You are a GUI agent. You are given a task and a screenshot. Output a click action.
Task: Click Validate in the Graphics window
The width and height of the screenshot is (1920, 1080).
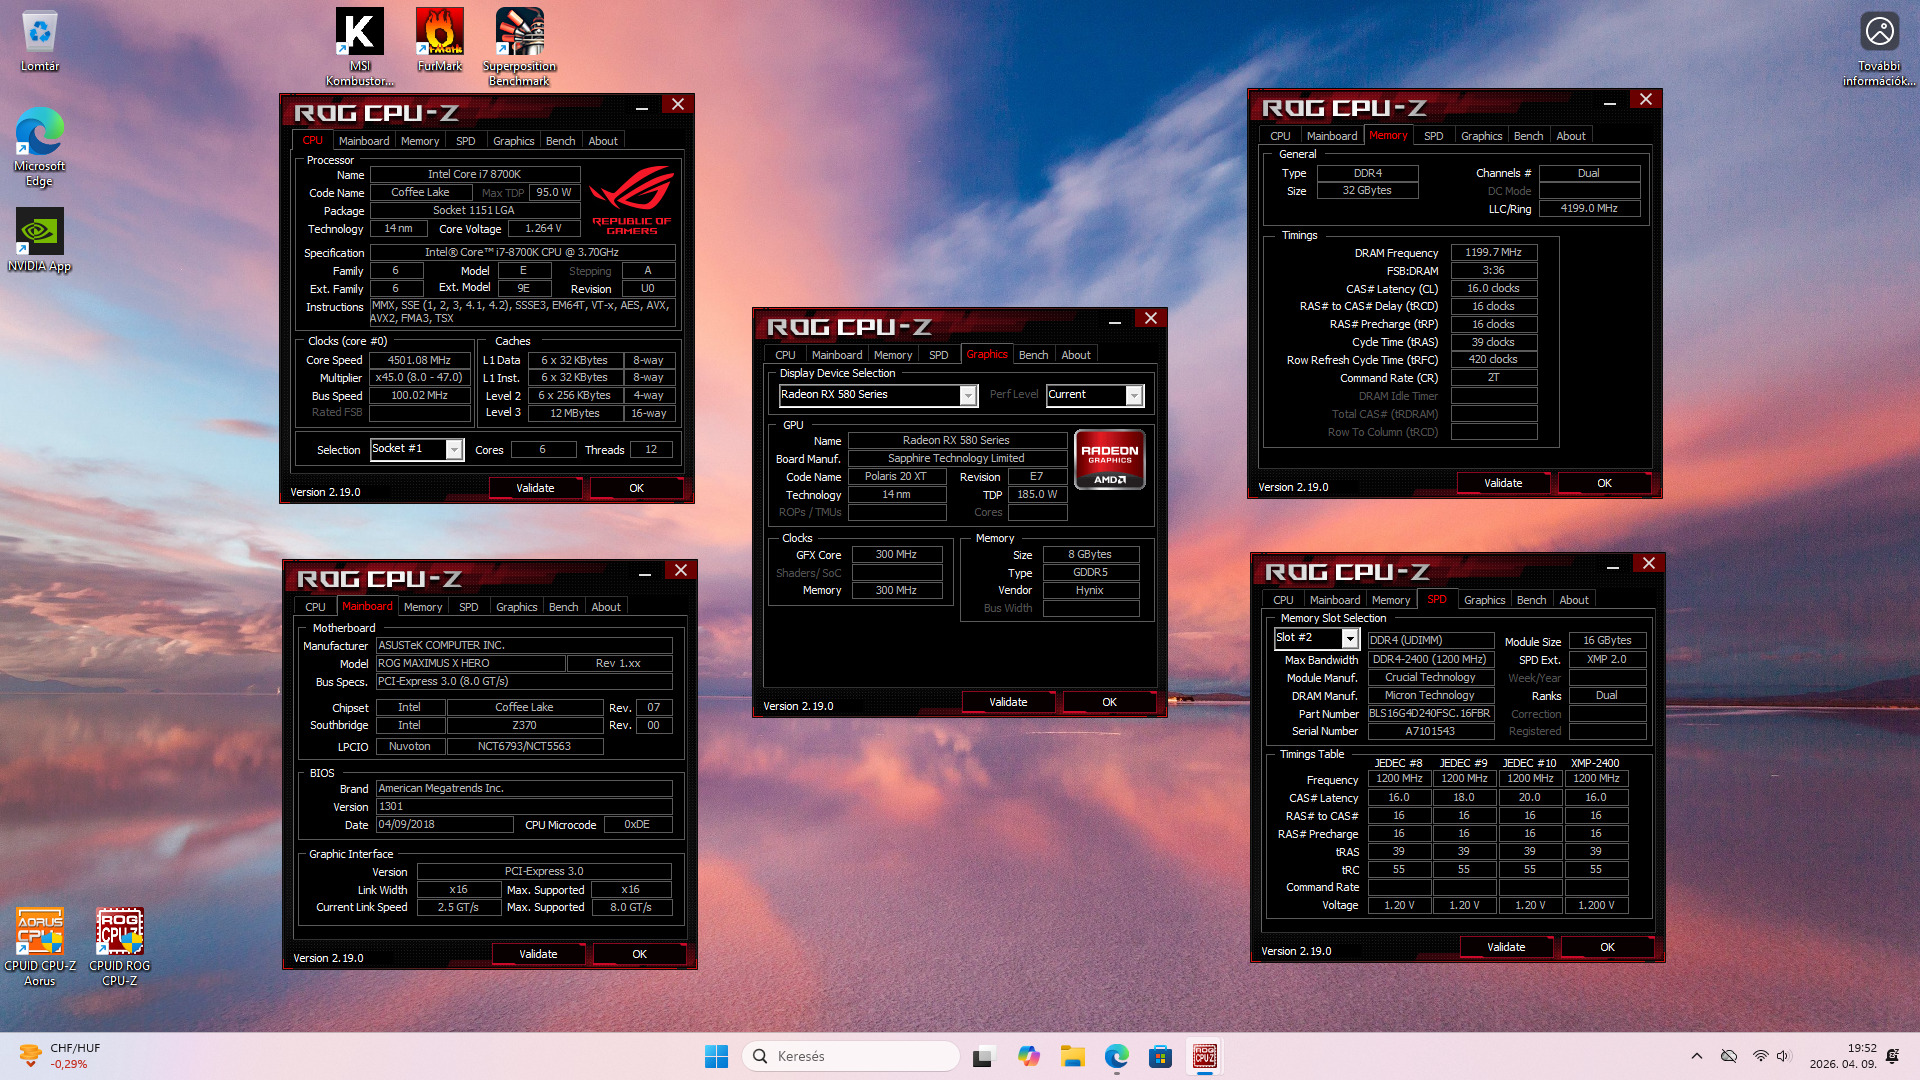coord(1008,702)
